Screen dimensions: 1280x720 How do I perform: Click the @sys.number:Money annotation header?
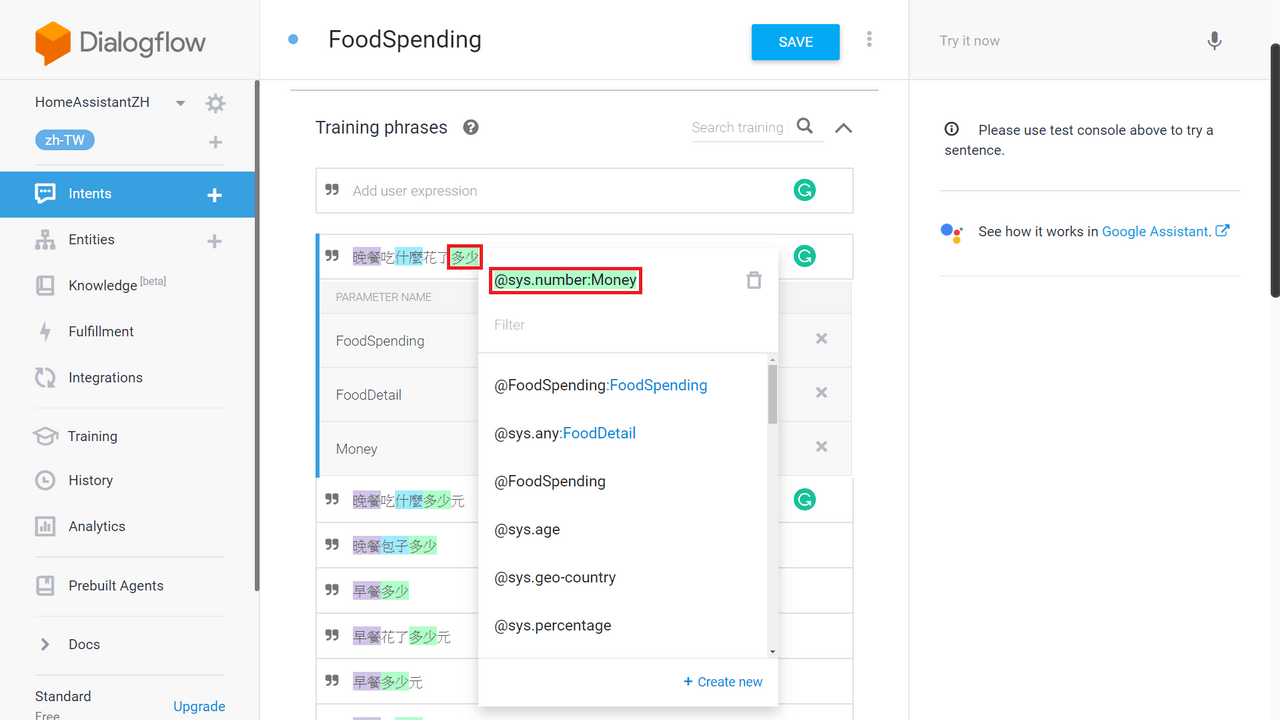pyautogui.click(x=565, y=280)
